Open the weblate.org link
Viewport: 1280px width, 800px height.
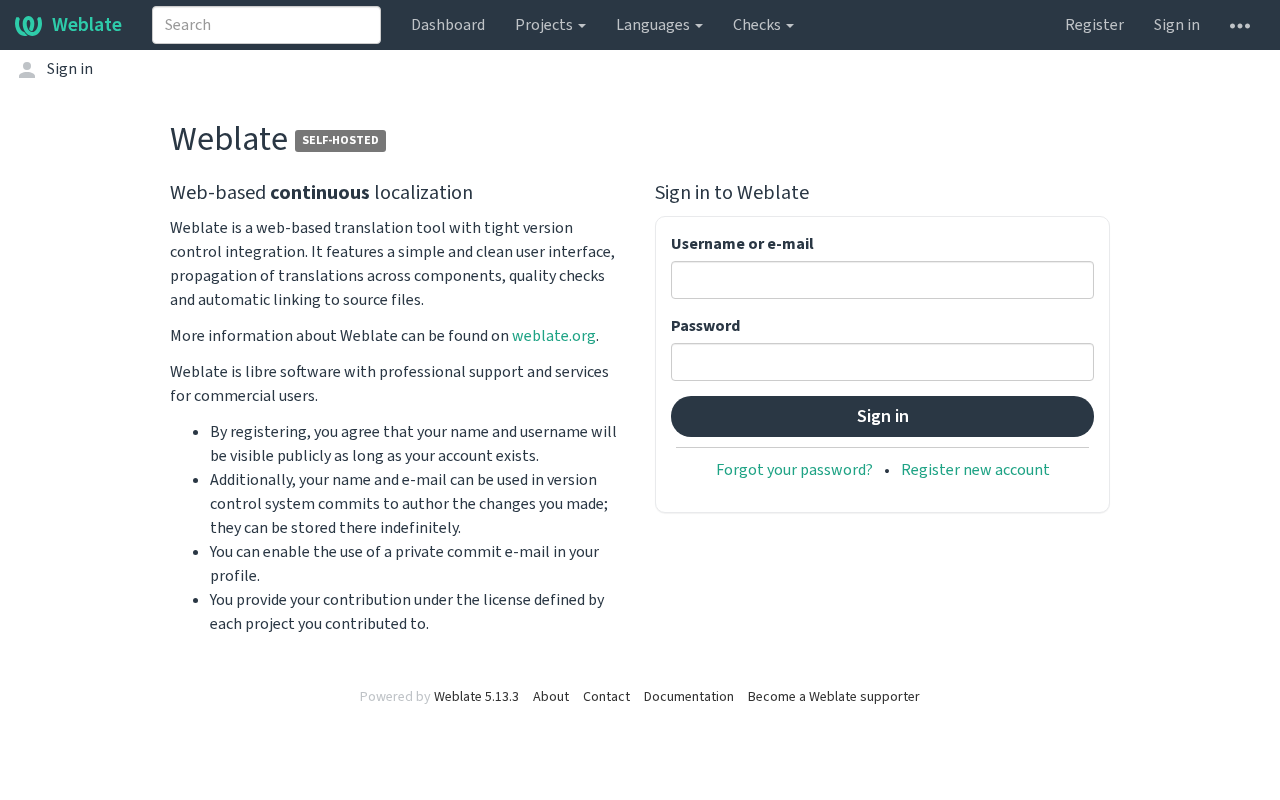click(554, 336)
